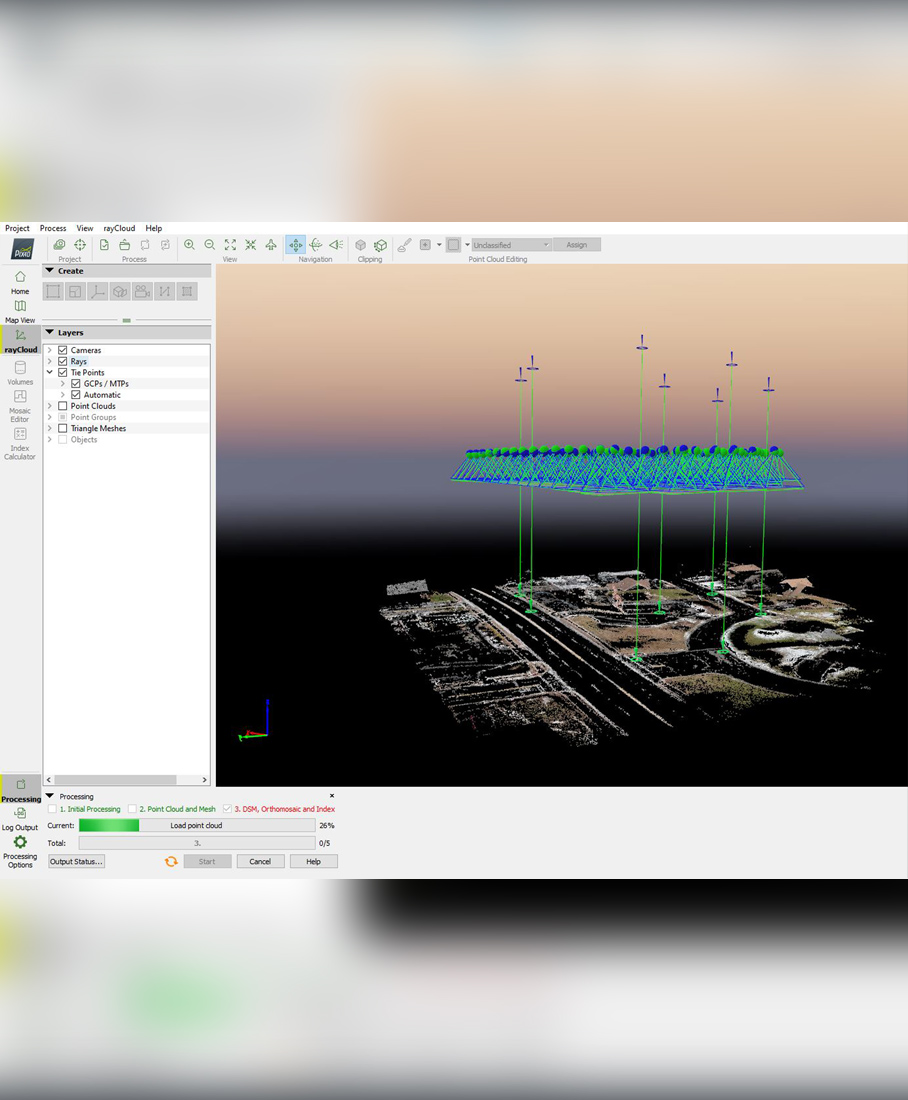This screenshot has width=908, height=1100.
Task: Open the Processing Options gear icon
Action: [20, 843]
